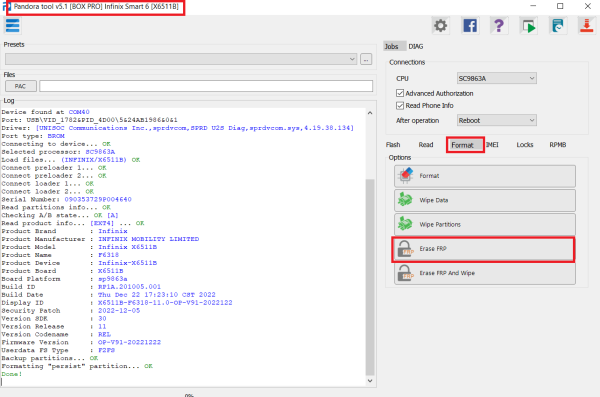Click the PAC file button
This screenshot has height=397, width=600.
coord(21,86)
